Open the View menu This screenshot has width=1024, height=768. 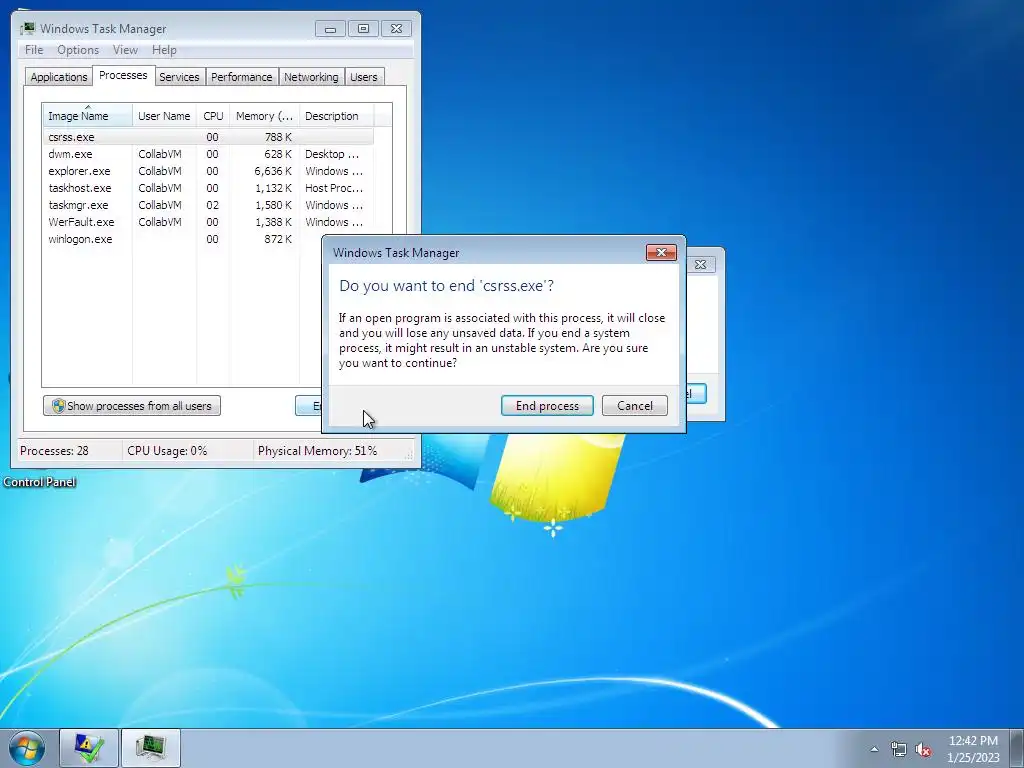tap(125, 50)
